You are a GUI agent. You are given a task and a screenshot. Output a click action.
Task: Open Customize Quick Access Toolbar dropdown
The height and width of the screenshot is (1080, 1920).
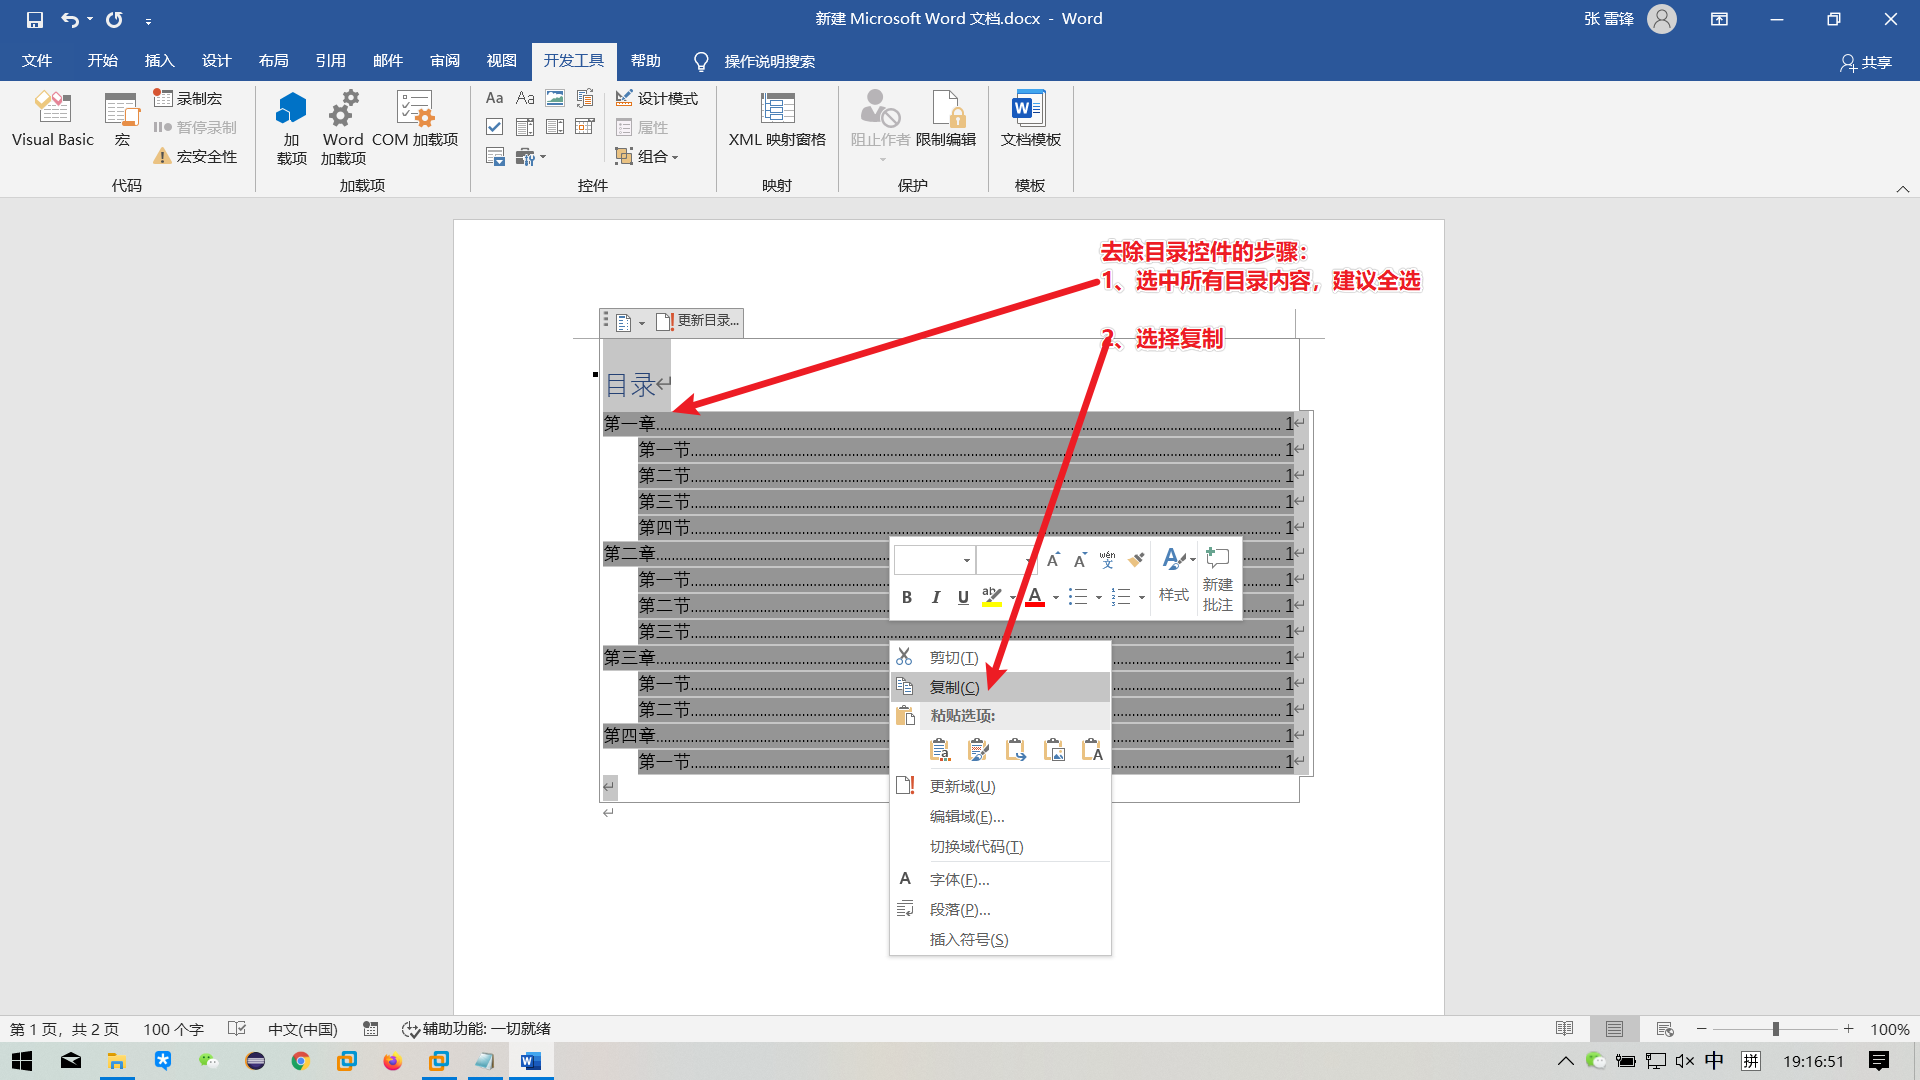coord(148,20)
